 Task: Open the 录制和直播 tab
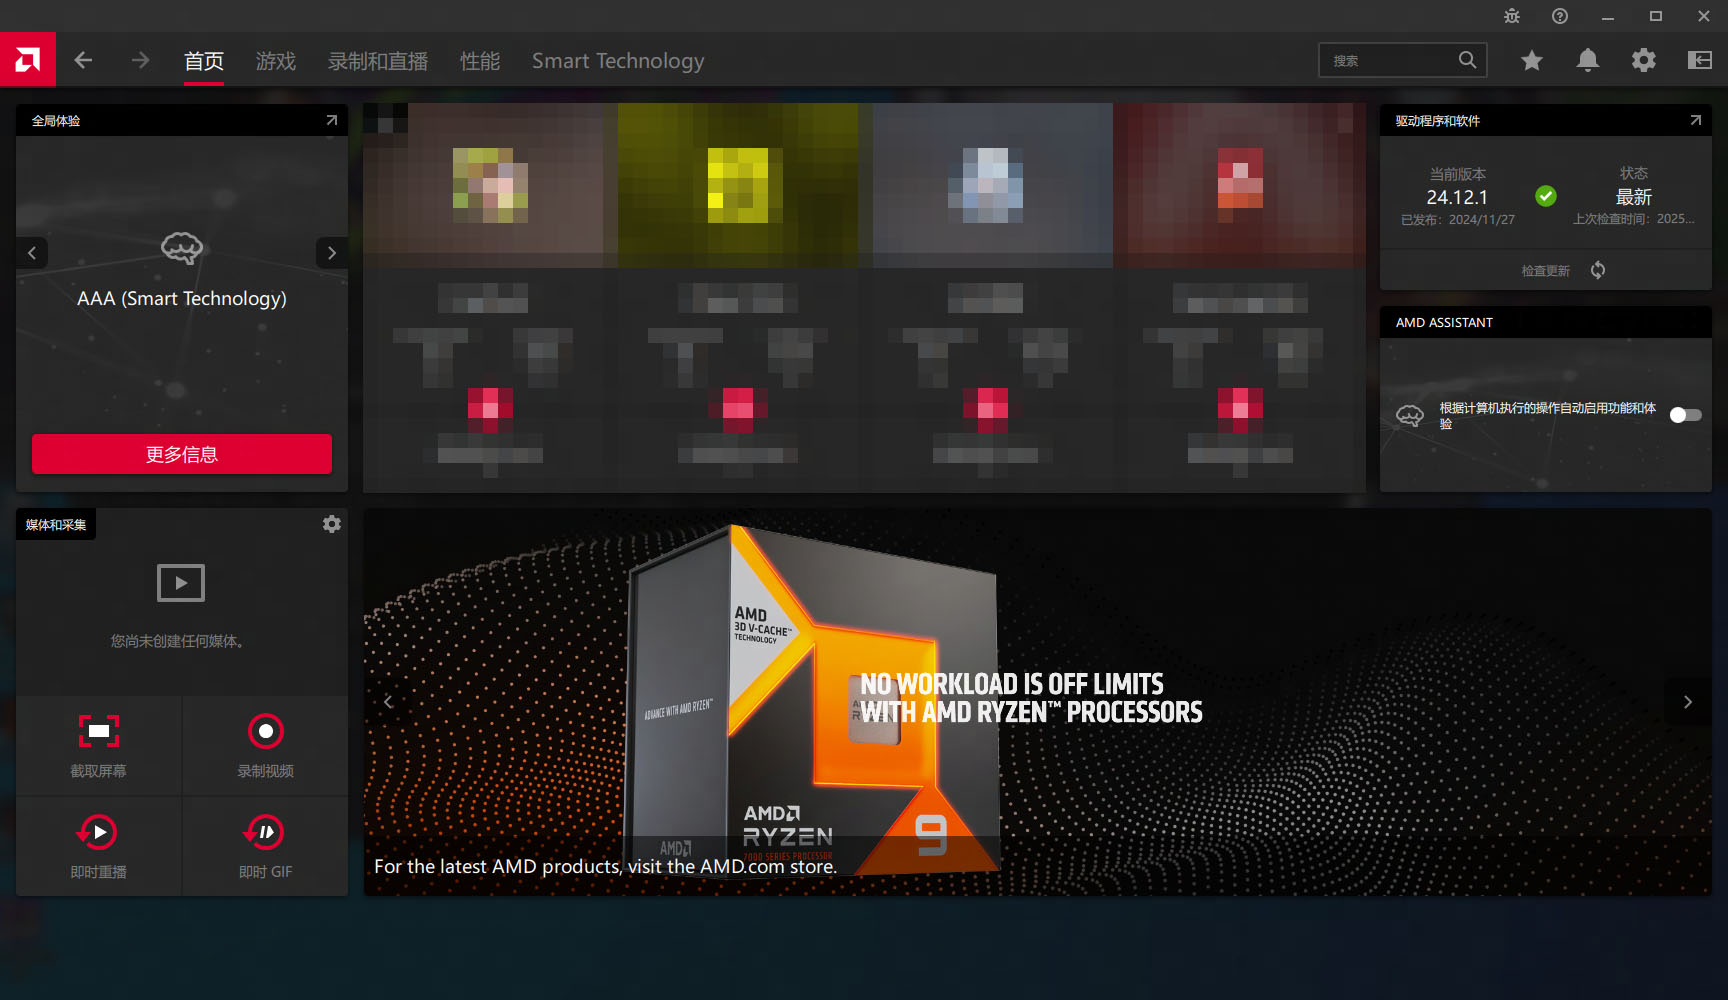pos(378,61)
